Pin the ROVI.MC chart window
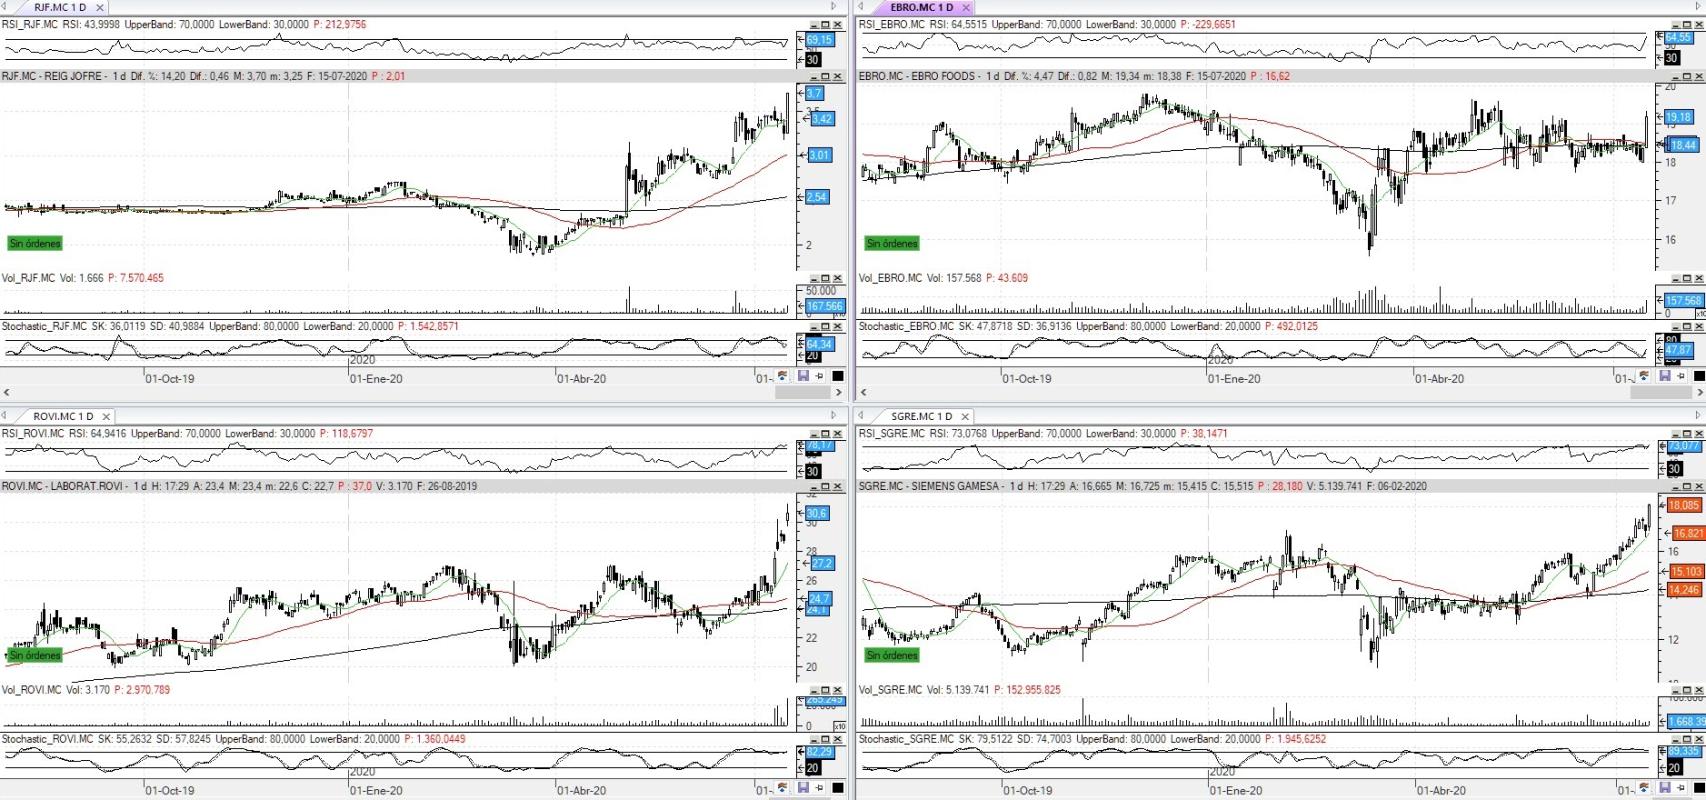1706x800 pixels. [819, 788]
